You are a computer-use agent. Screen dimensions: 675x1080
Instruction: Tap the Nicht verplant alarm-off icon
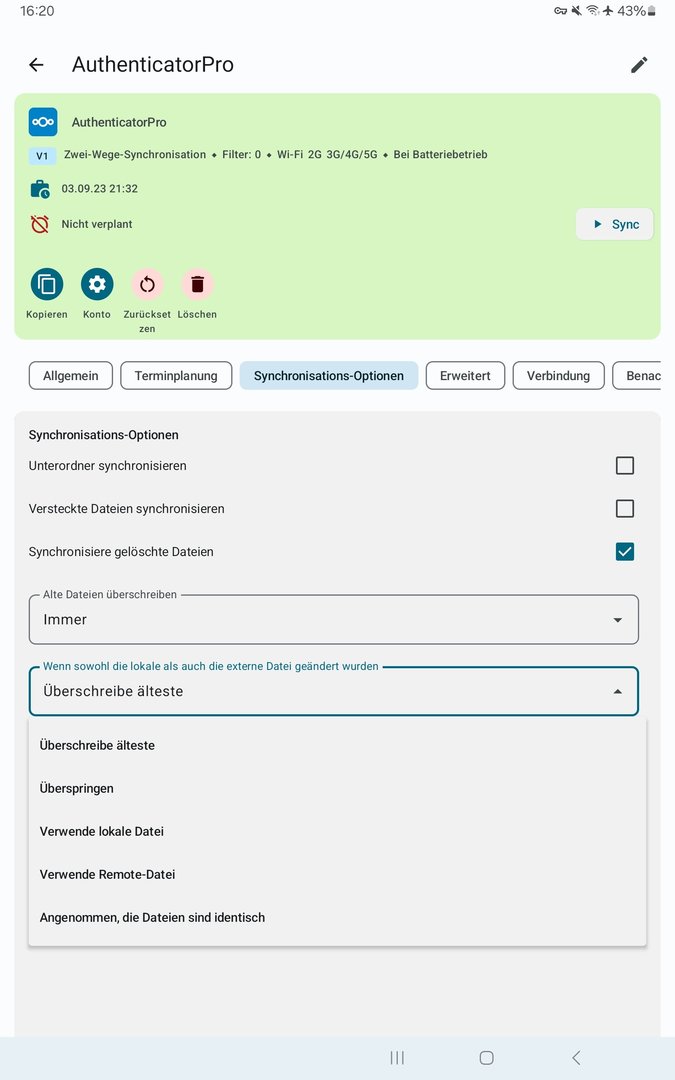pyautogui.click(x=40, y=224)
